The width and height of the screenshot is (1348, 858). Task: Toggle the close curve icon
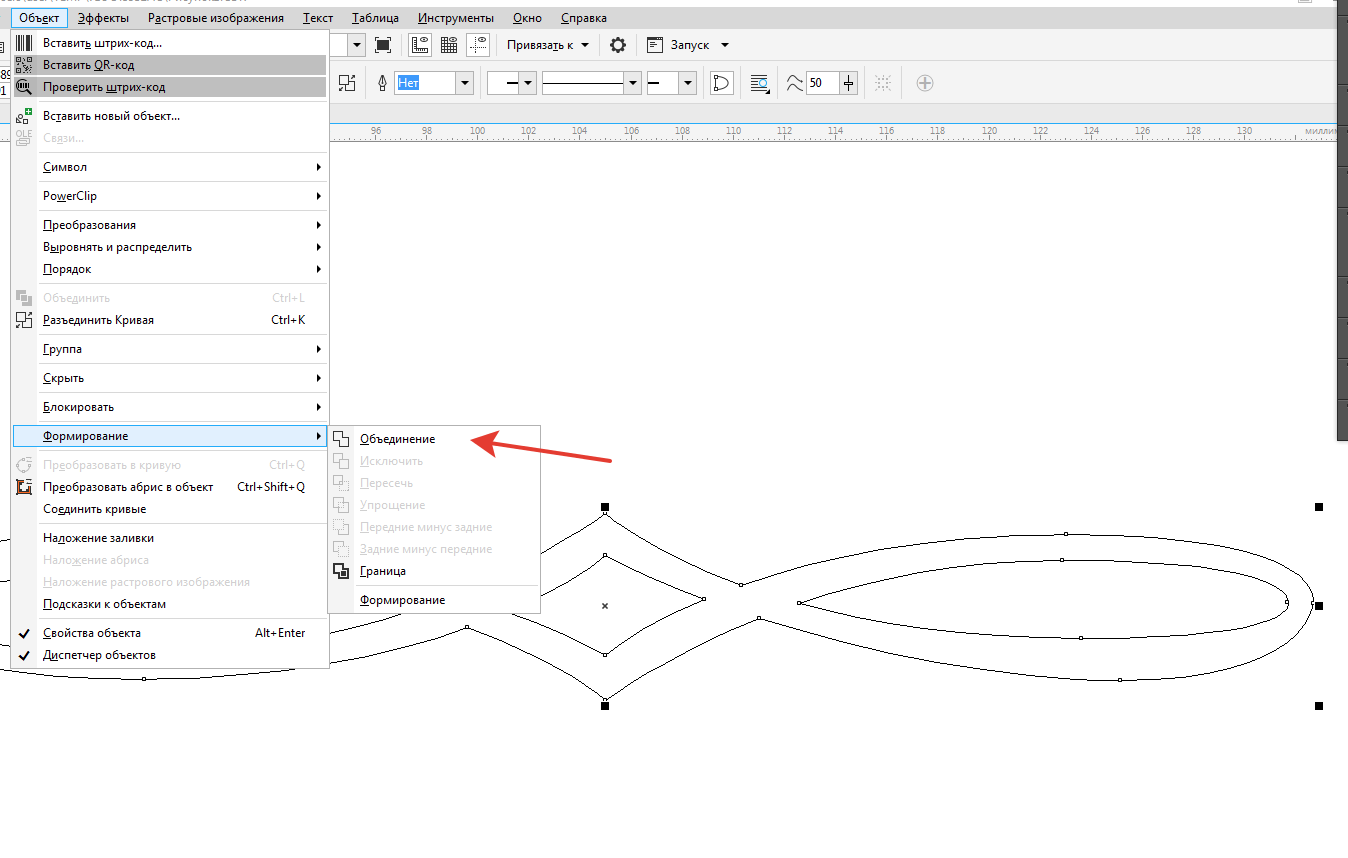tap(721, 83)
